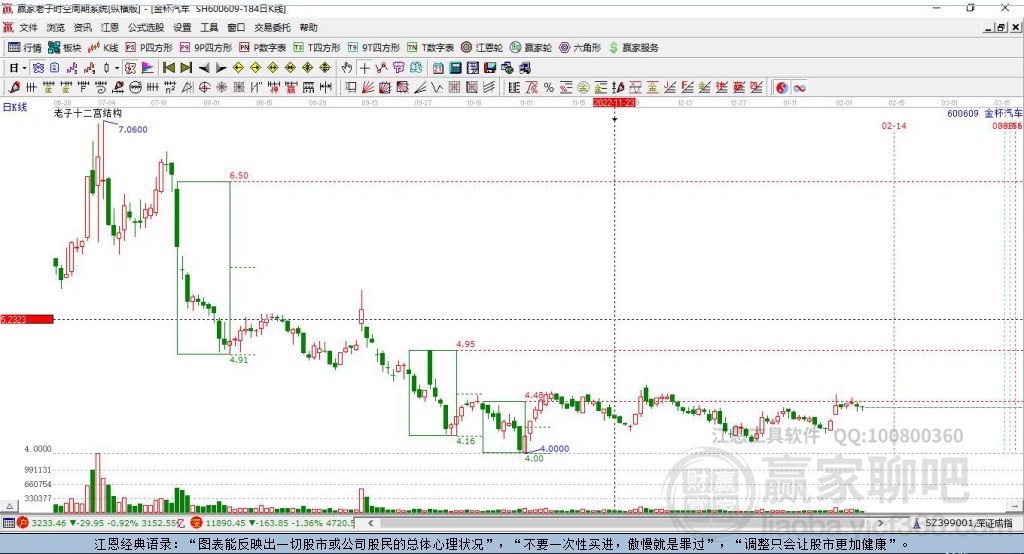1024x554 pixels.
Task: Toggle the colorful triangle flag button
Action: (148, 68)
